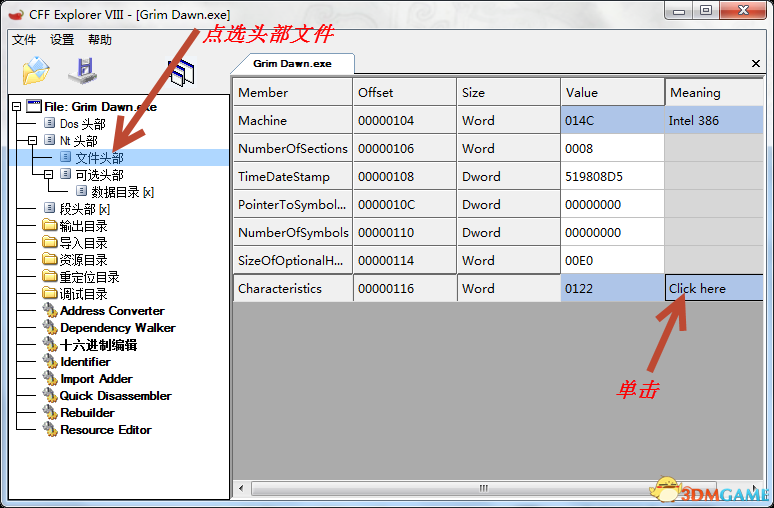Click the horizontal scrollbar left arrow
The image size is (774, 508).
[x=241, y=488]
